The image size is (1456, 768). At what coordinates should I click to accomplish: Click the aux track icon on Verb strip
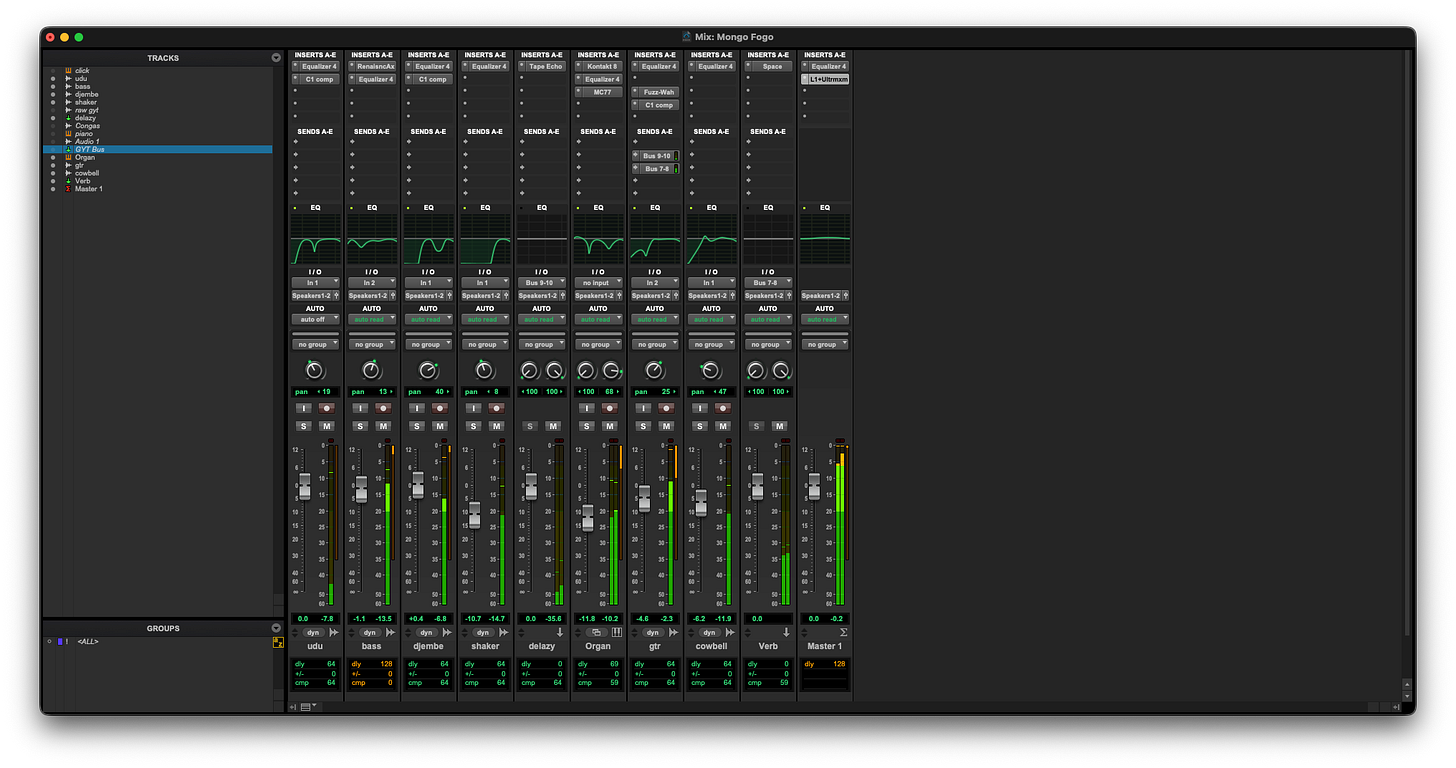(786, 633)
